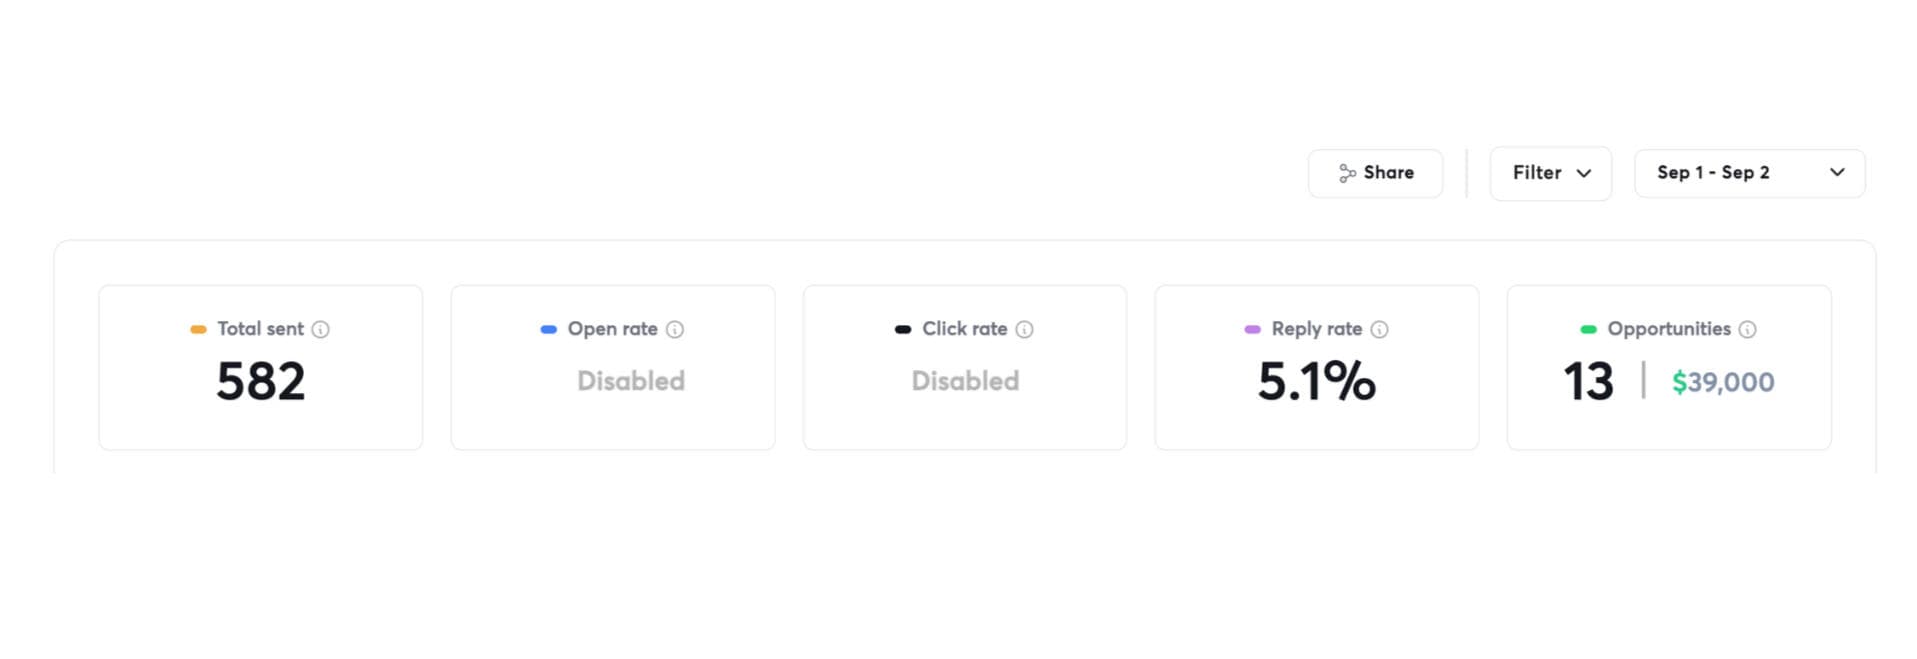Click the Share button
Viewport: 1917px width, 659px height.
coord(1375,172)
